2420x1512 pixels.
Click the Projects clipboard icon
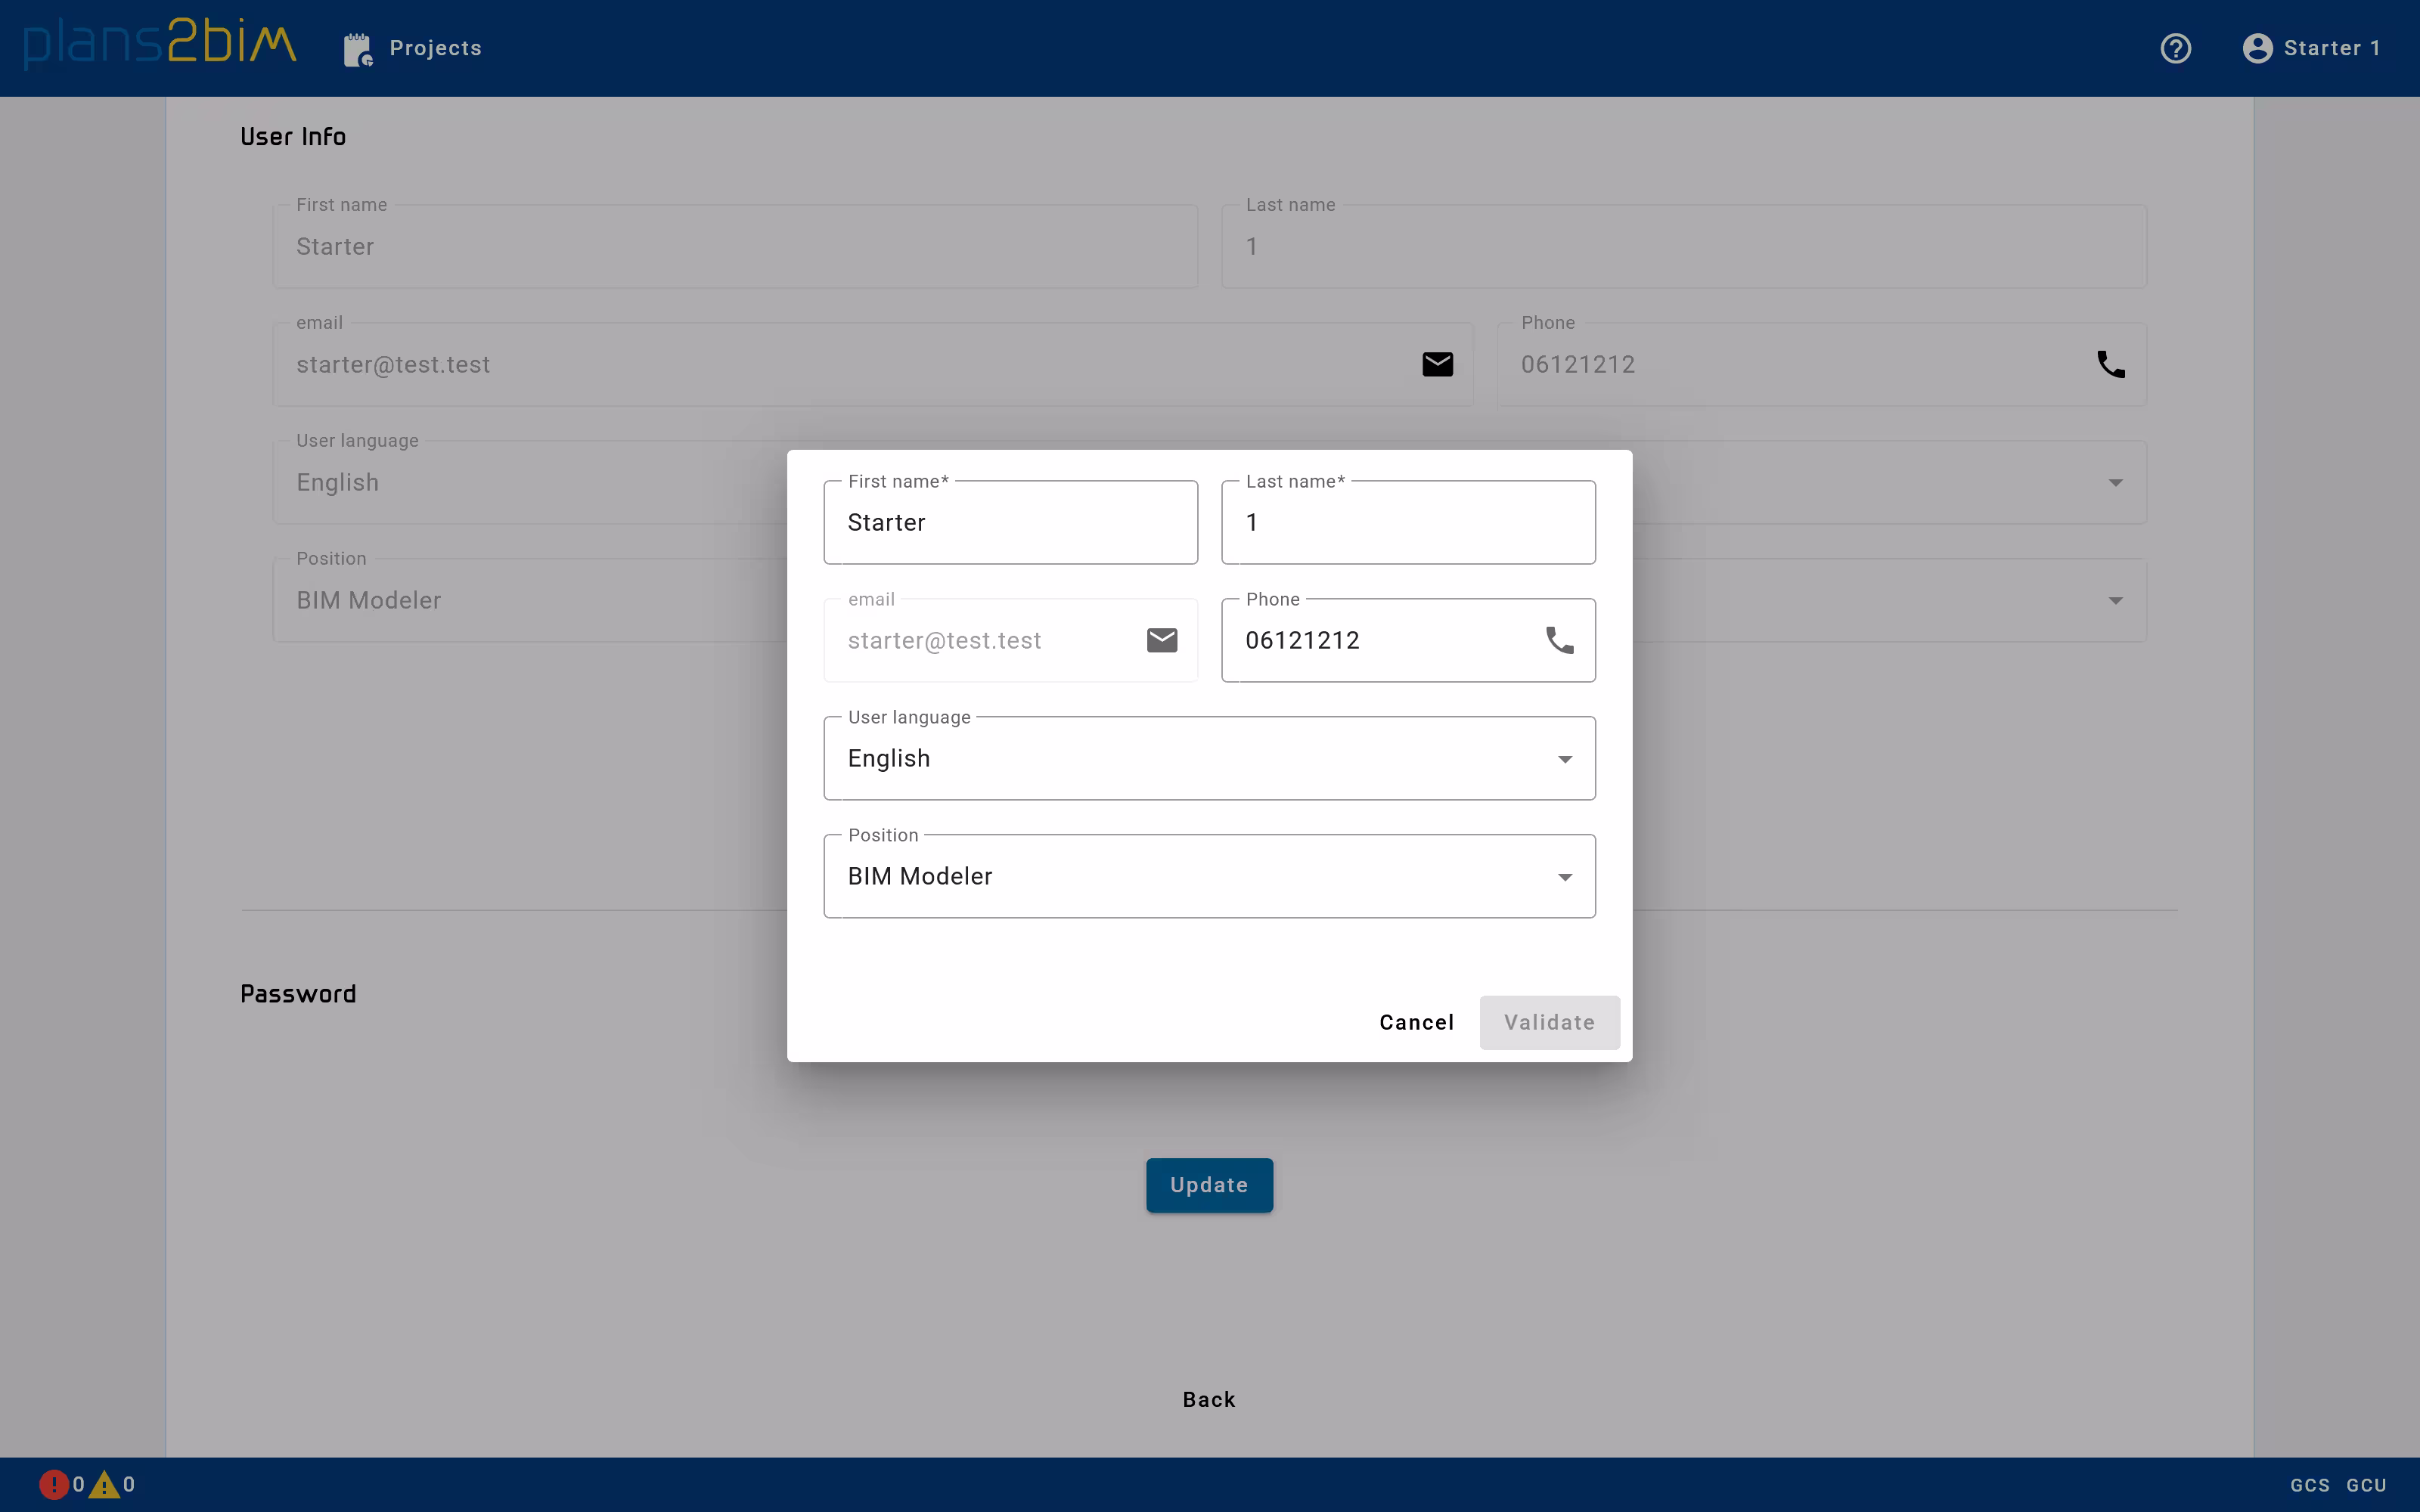click(357, 48)
